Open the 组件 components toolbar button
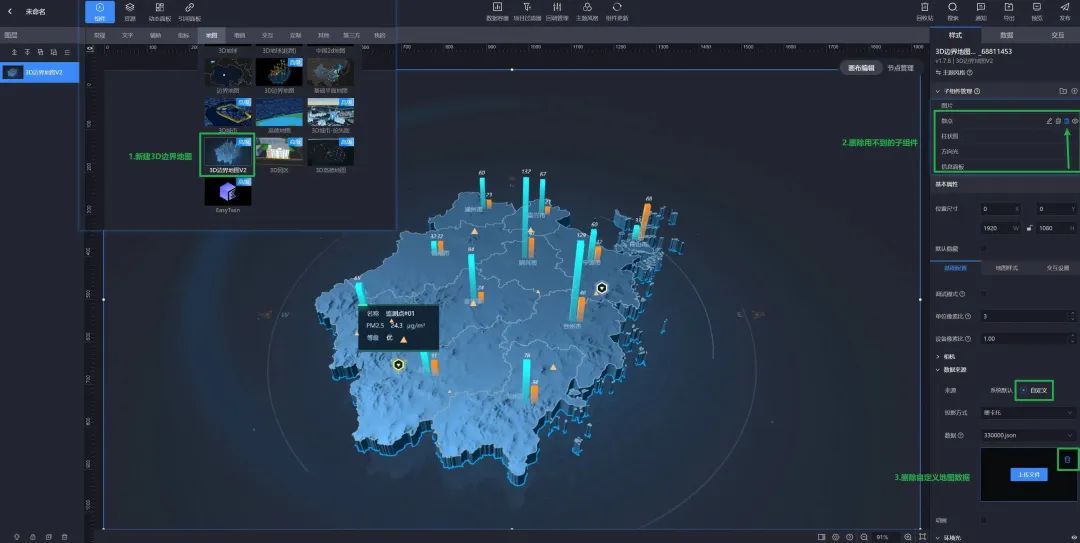This screenshot has height=543, width=1080. click(100, 12)
